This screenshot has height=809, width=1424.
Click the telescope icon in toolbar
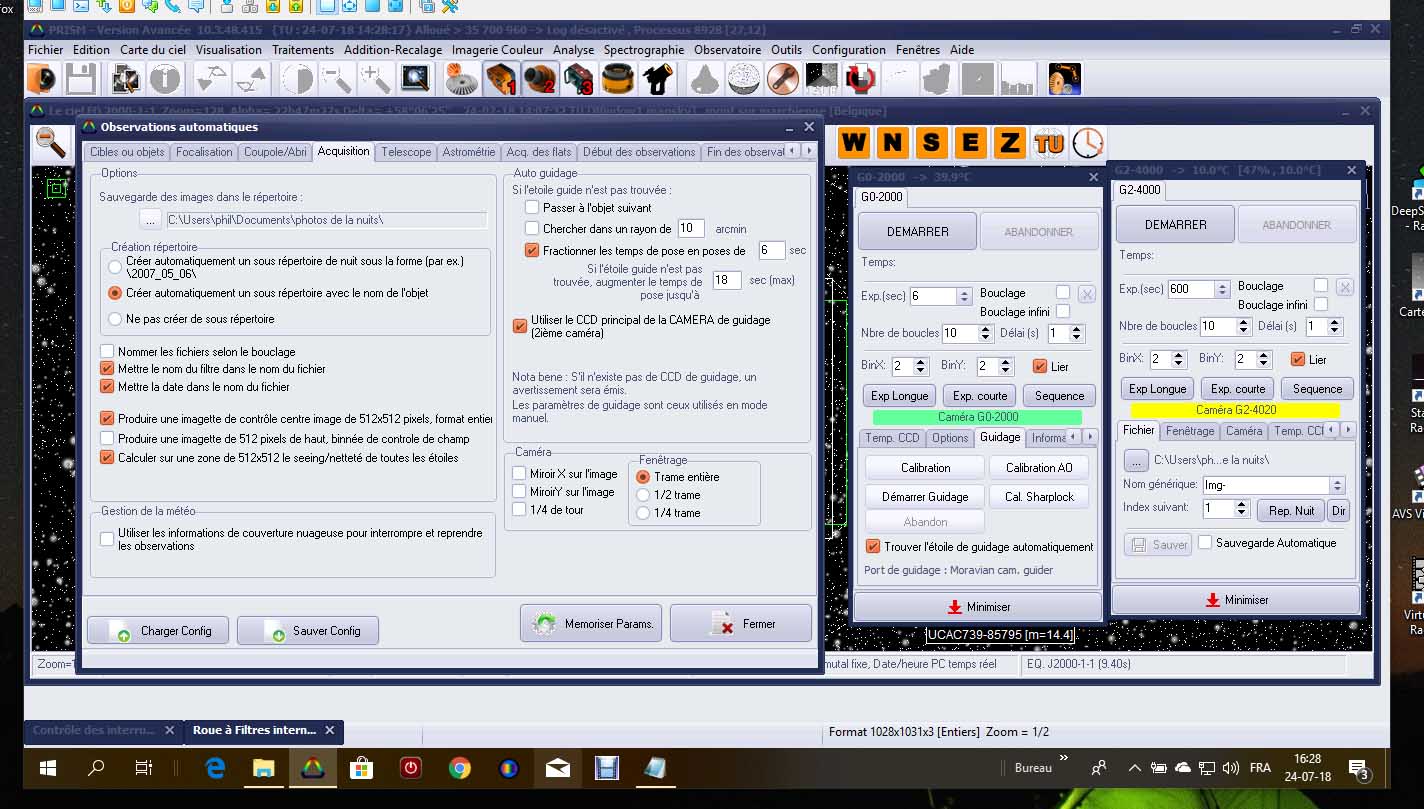656,79
